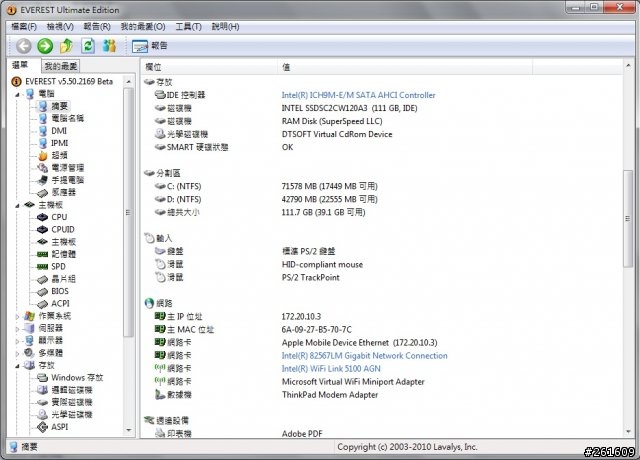Click the green Forward arrow toolbar button

45,46
